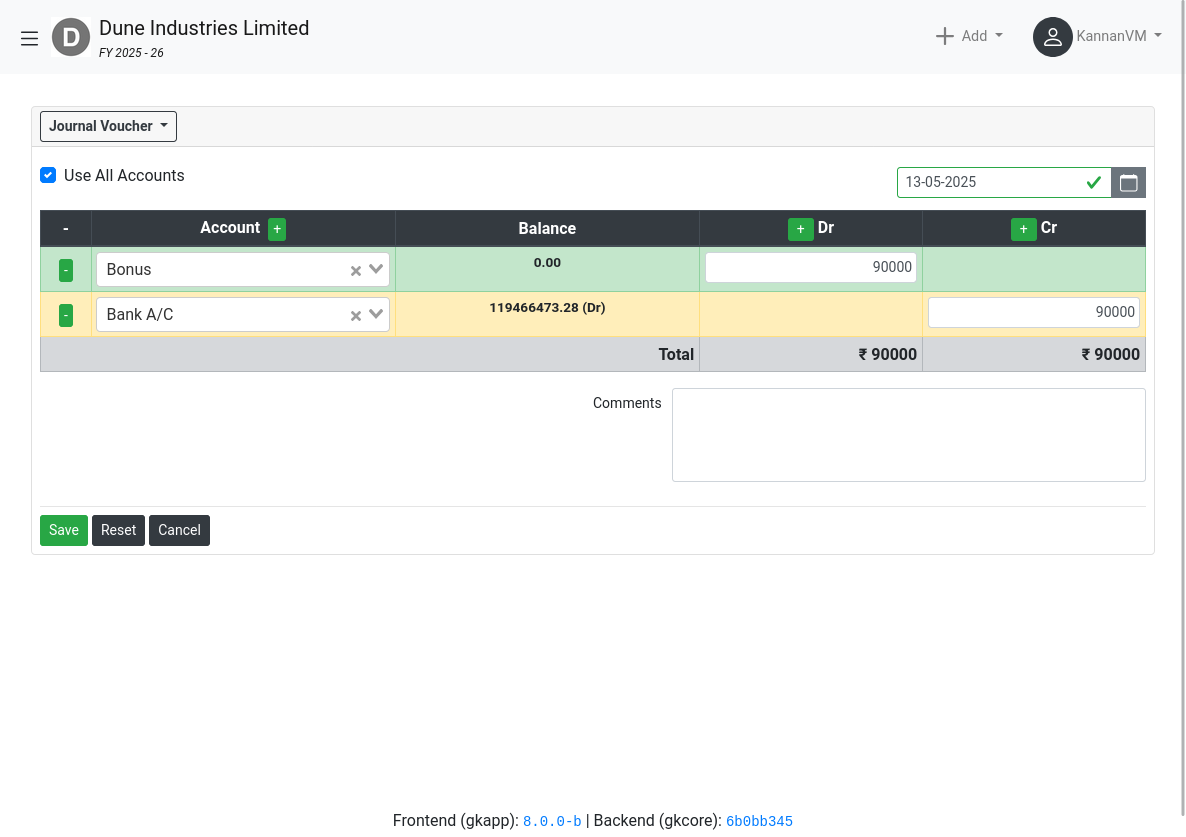This screenshot has width=1186, height=837.
Task: Open the hamburger sidebar menu
Action: click(29, 39)
